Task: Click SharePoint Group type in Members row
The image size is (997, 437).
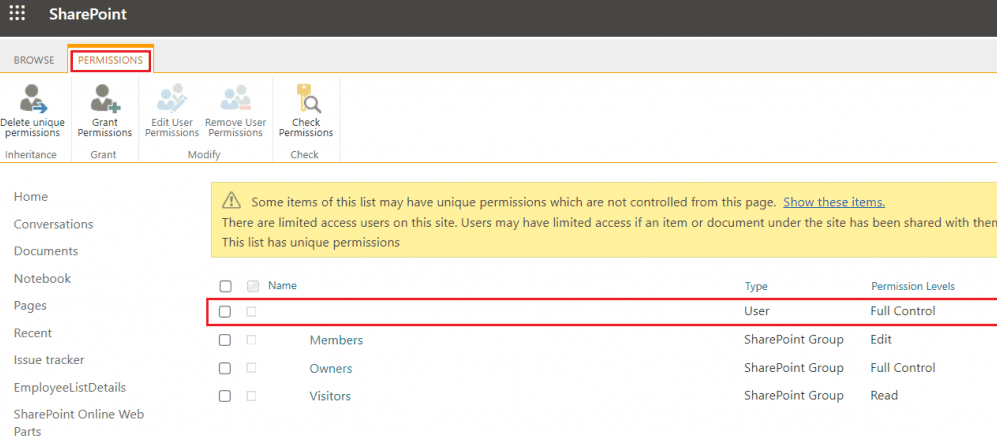Action: coord(794,340)
